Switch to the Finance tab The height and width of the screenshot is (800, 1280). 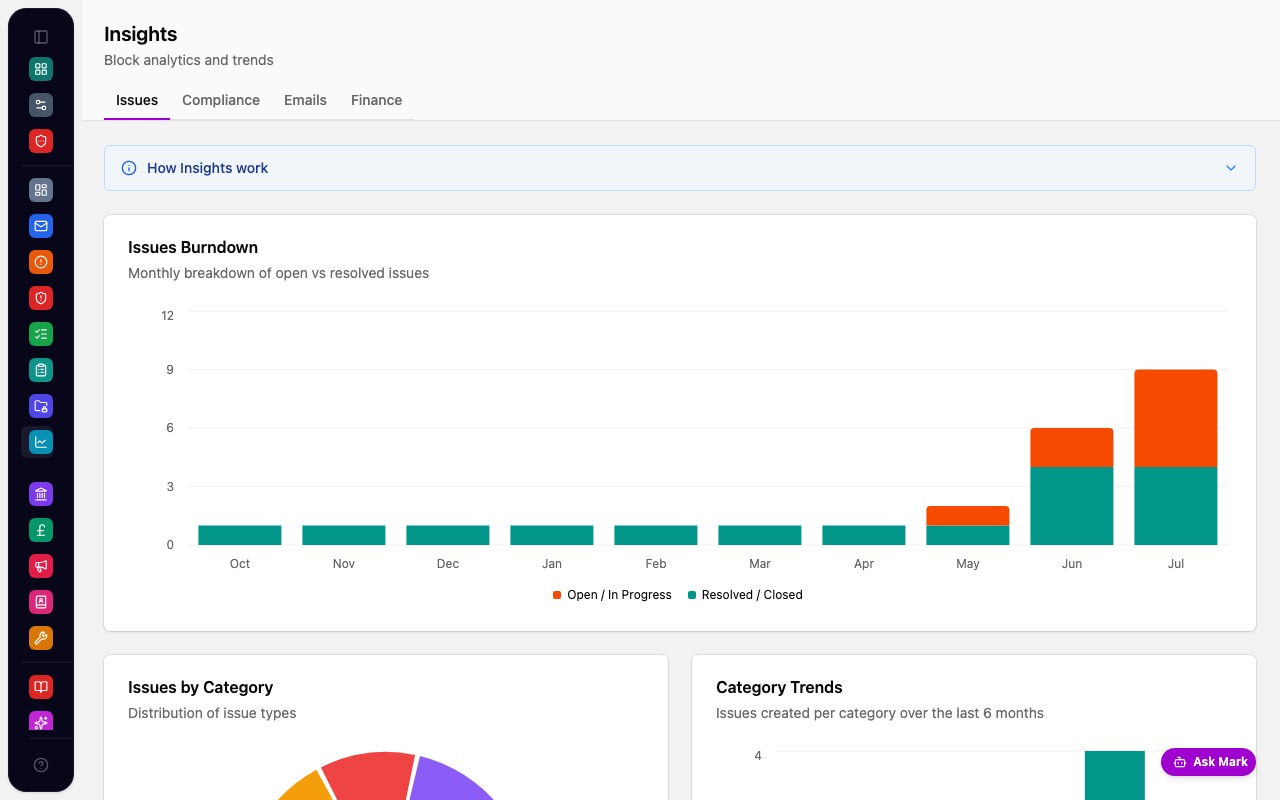(376, 100)
